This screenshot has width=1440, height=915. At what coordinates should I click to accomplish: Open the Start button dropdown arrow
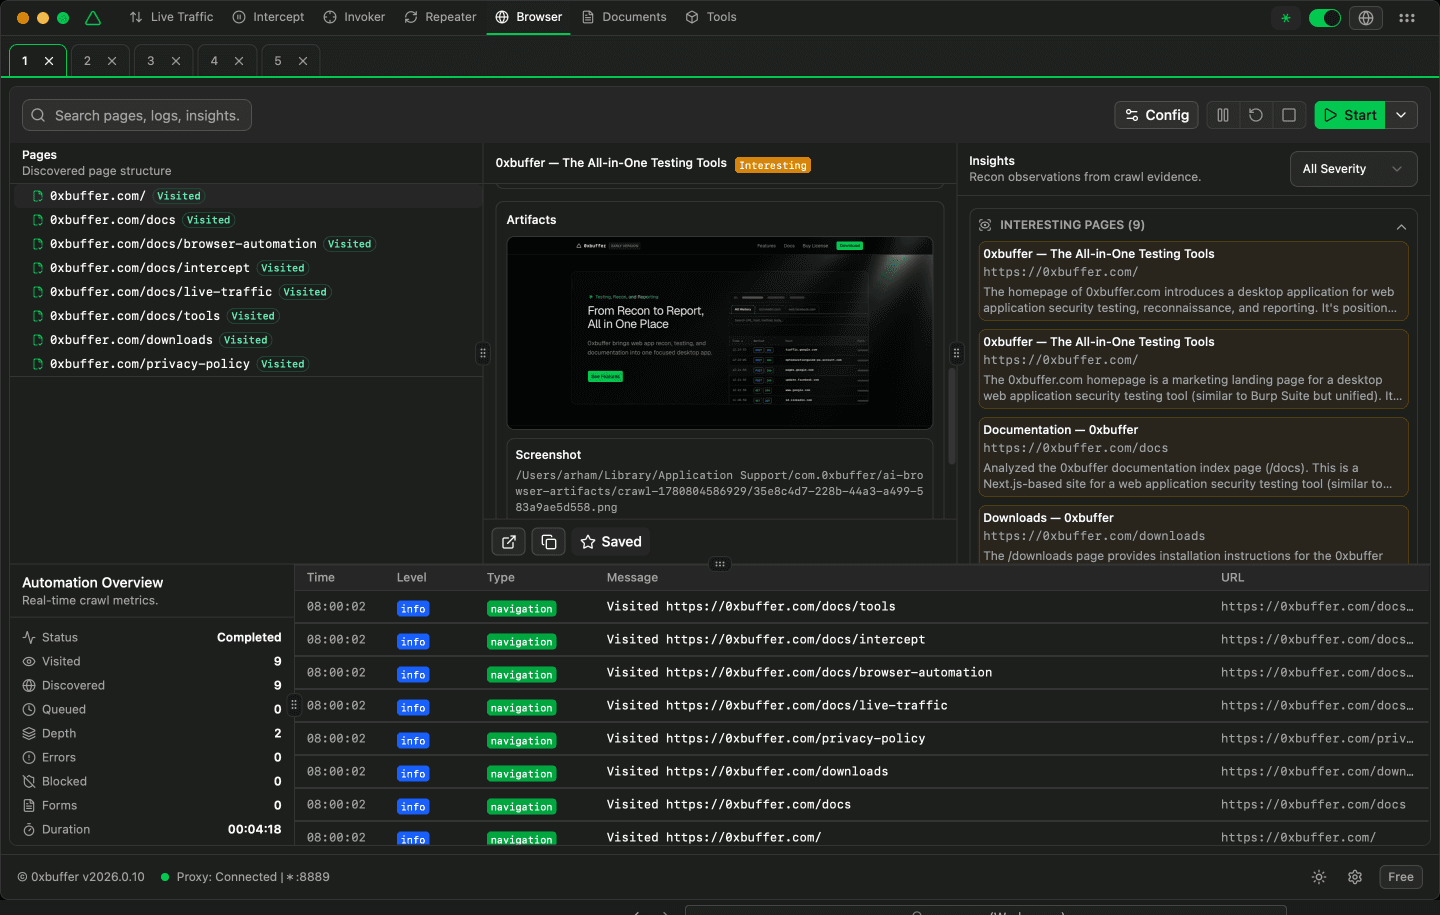tap(1401, 115)
